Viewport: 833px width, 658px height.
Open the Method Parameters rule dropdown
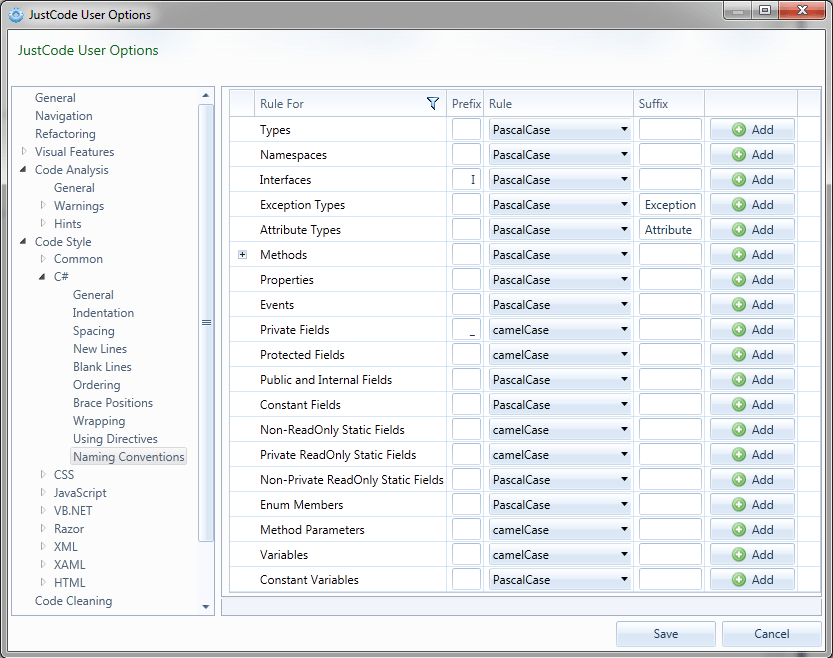(559, 529)
